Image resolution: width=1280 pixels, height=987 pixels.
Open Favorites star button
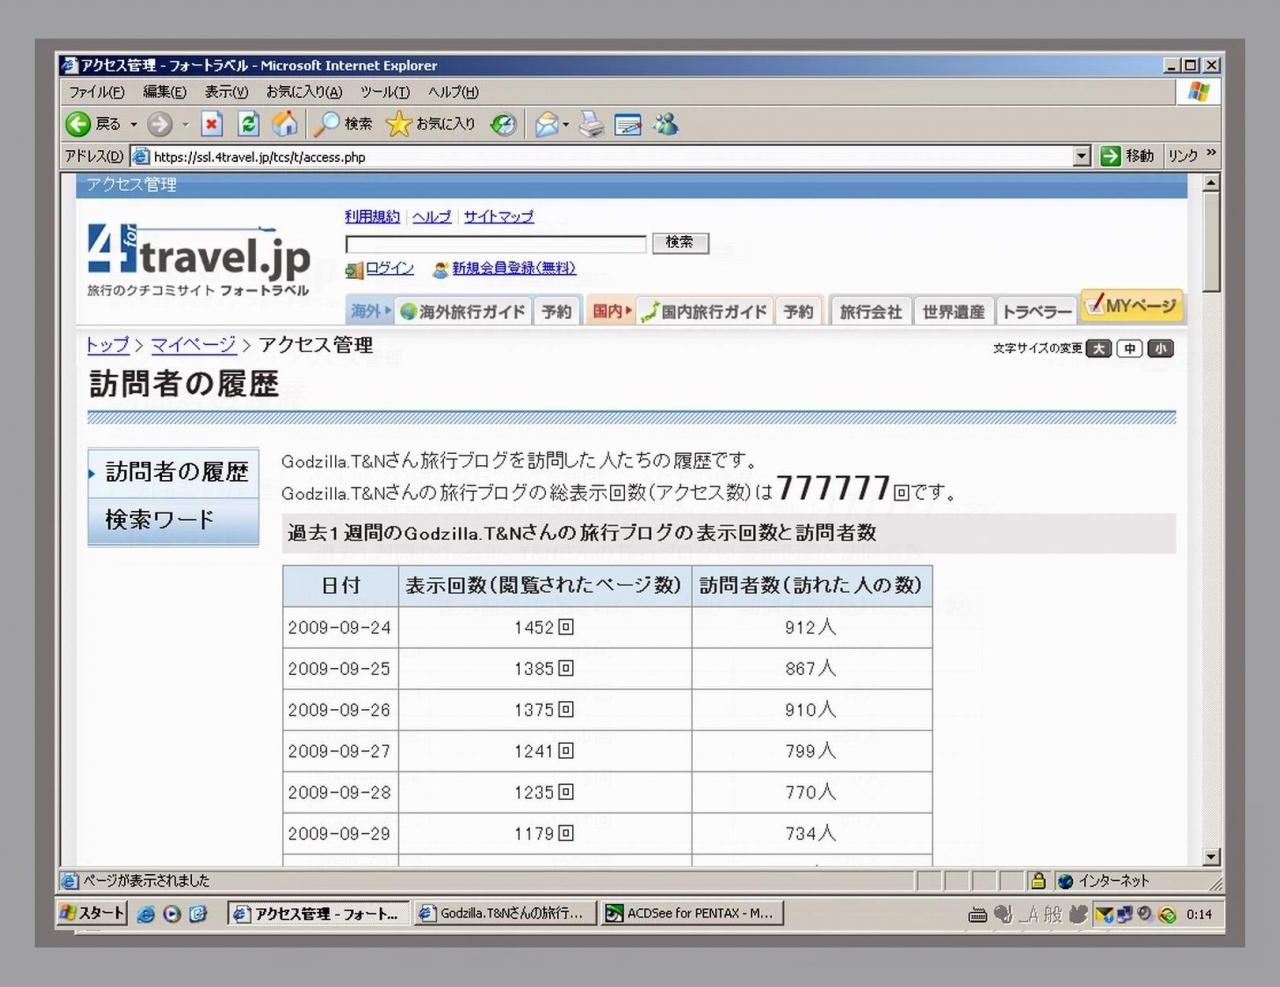tap(431, 124)
